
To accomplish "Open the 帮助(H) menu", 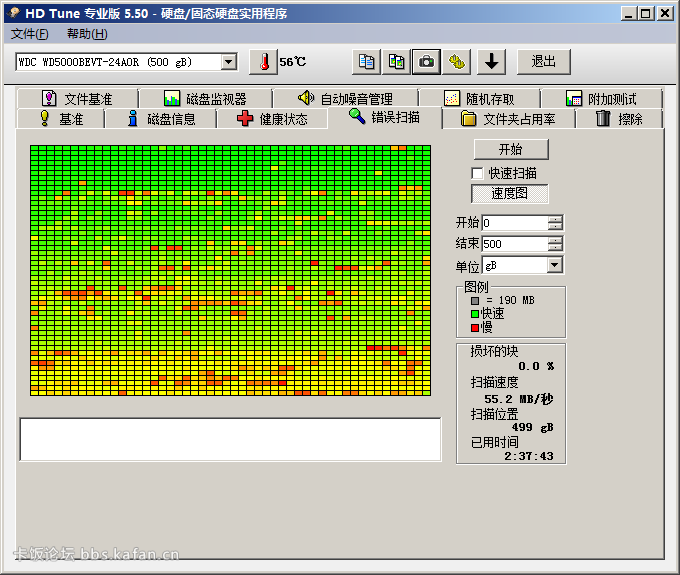I will (87, 34).
